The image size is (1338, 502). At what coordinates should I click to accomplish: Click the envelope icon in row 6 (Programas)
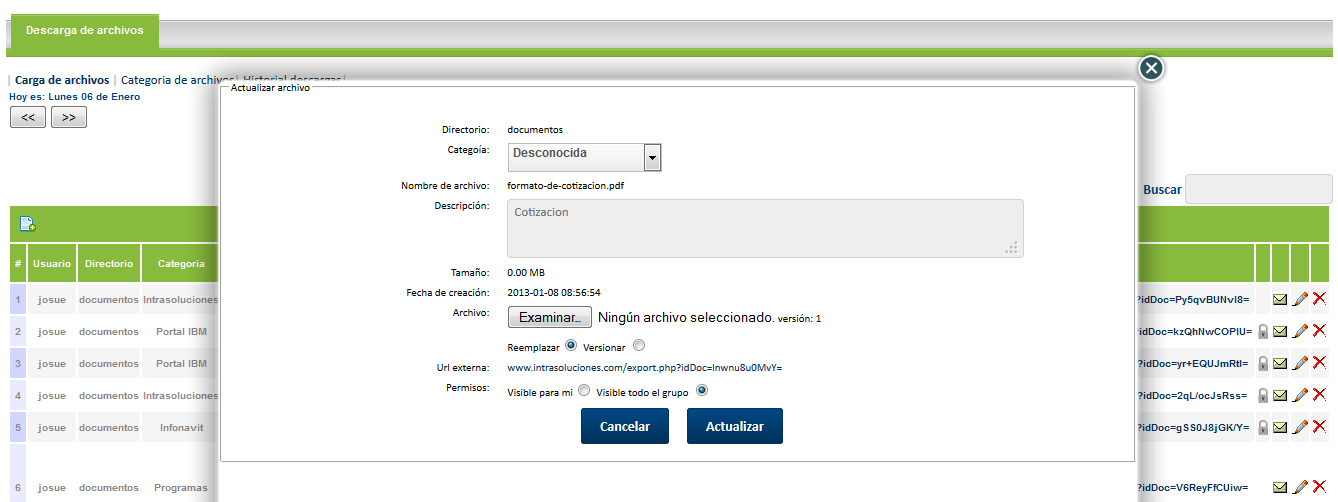[1280, 487]
